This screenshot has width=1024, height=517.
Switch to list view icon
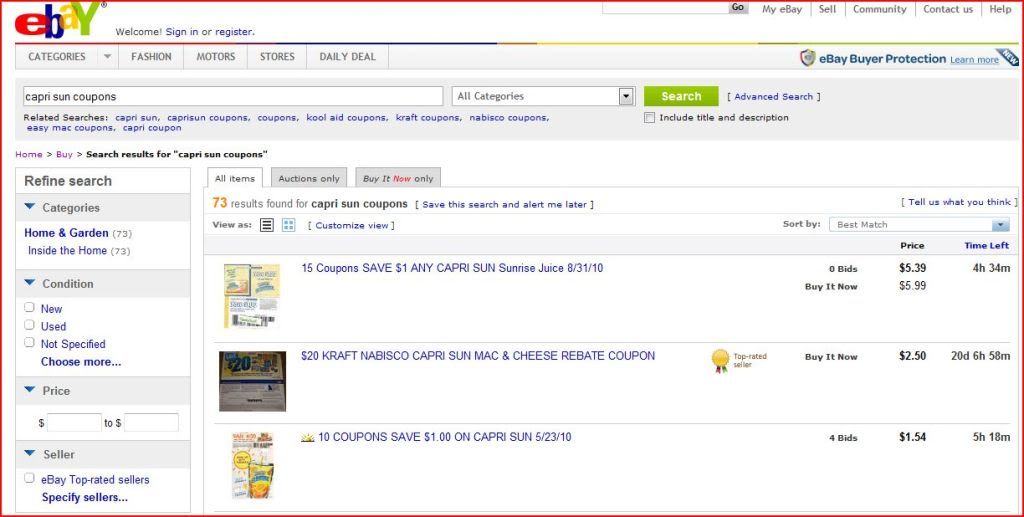[266, 225]
